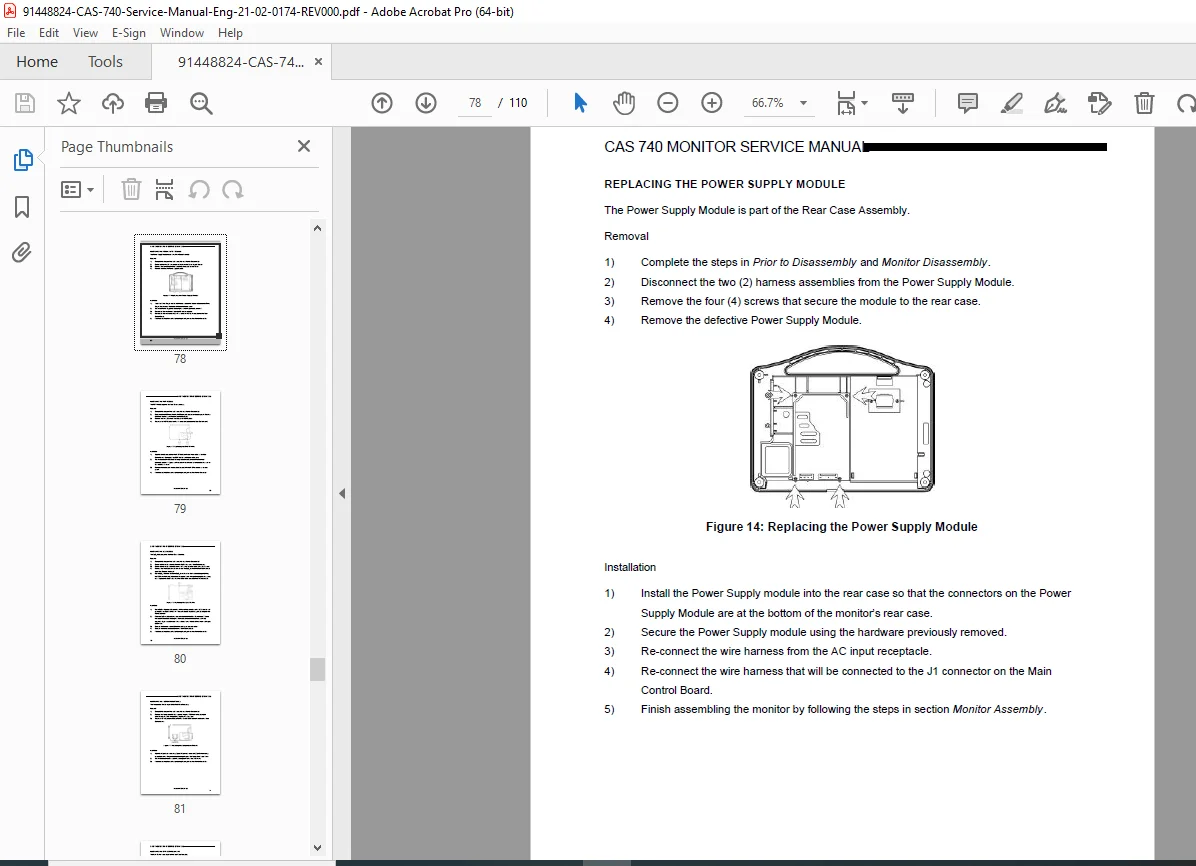The width and height of the screenshot is (1196, 866).
Task: Rotate page counterclockwise in thumbnails panel
Action: (199, 189)
